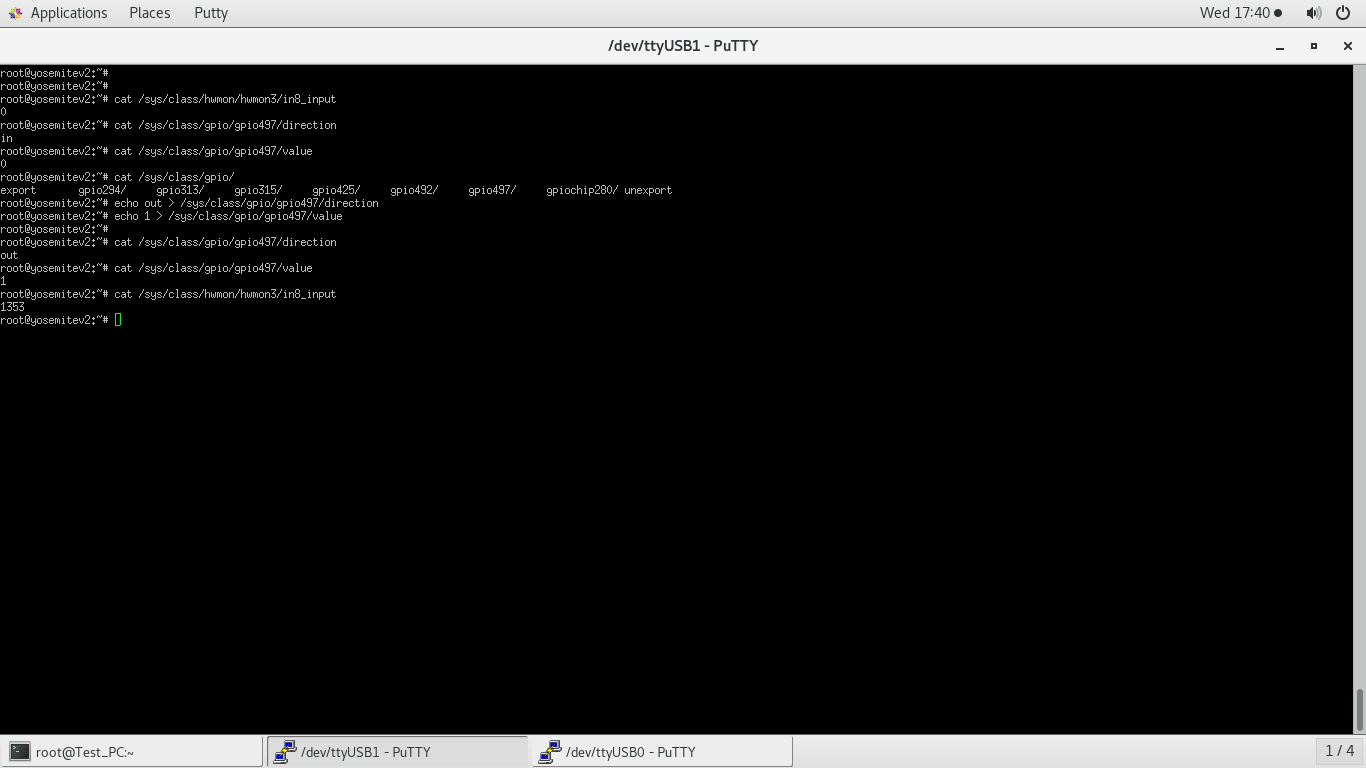
Task: Click the gpiochip280/ entry in terminal output
Action: [582, 190]
